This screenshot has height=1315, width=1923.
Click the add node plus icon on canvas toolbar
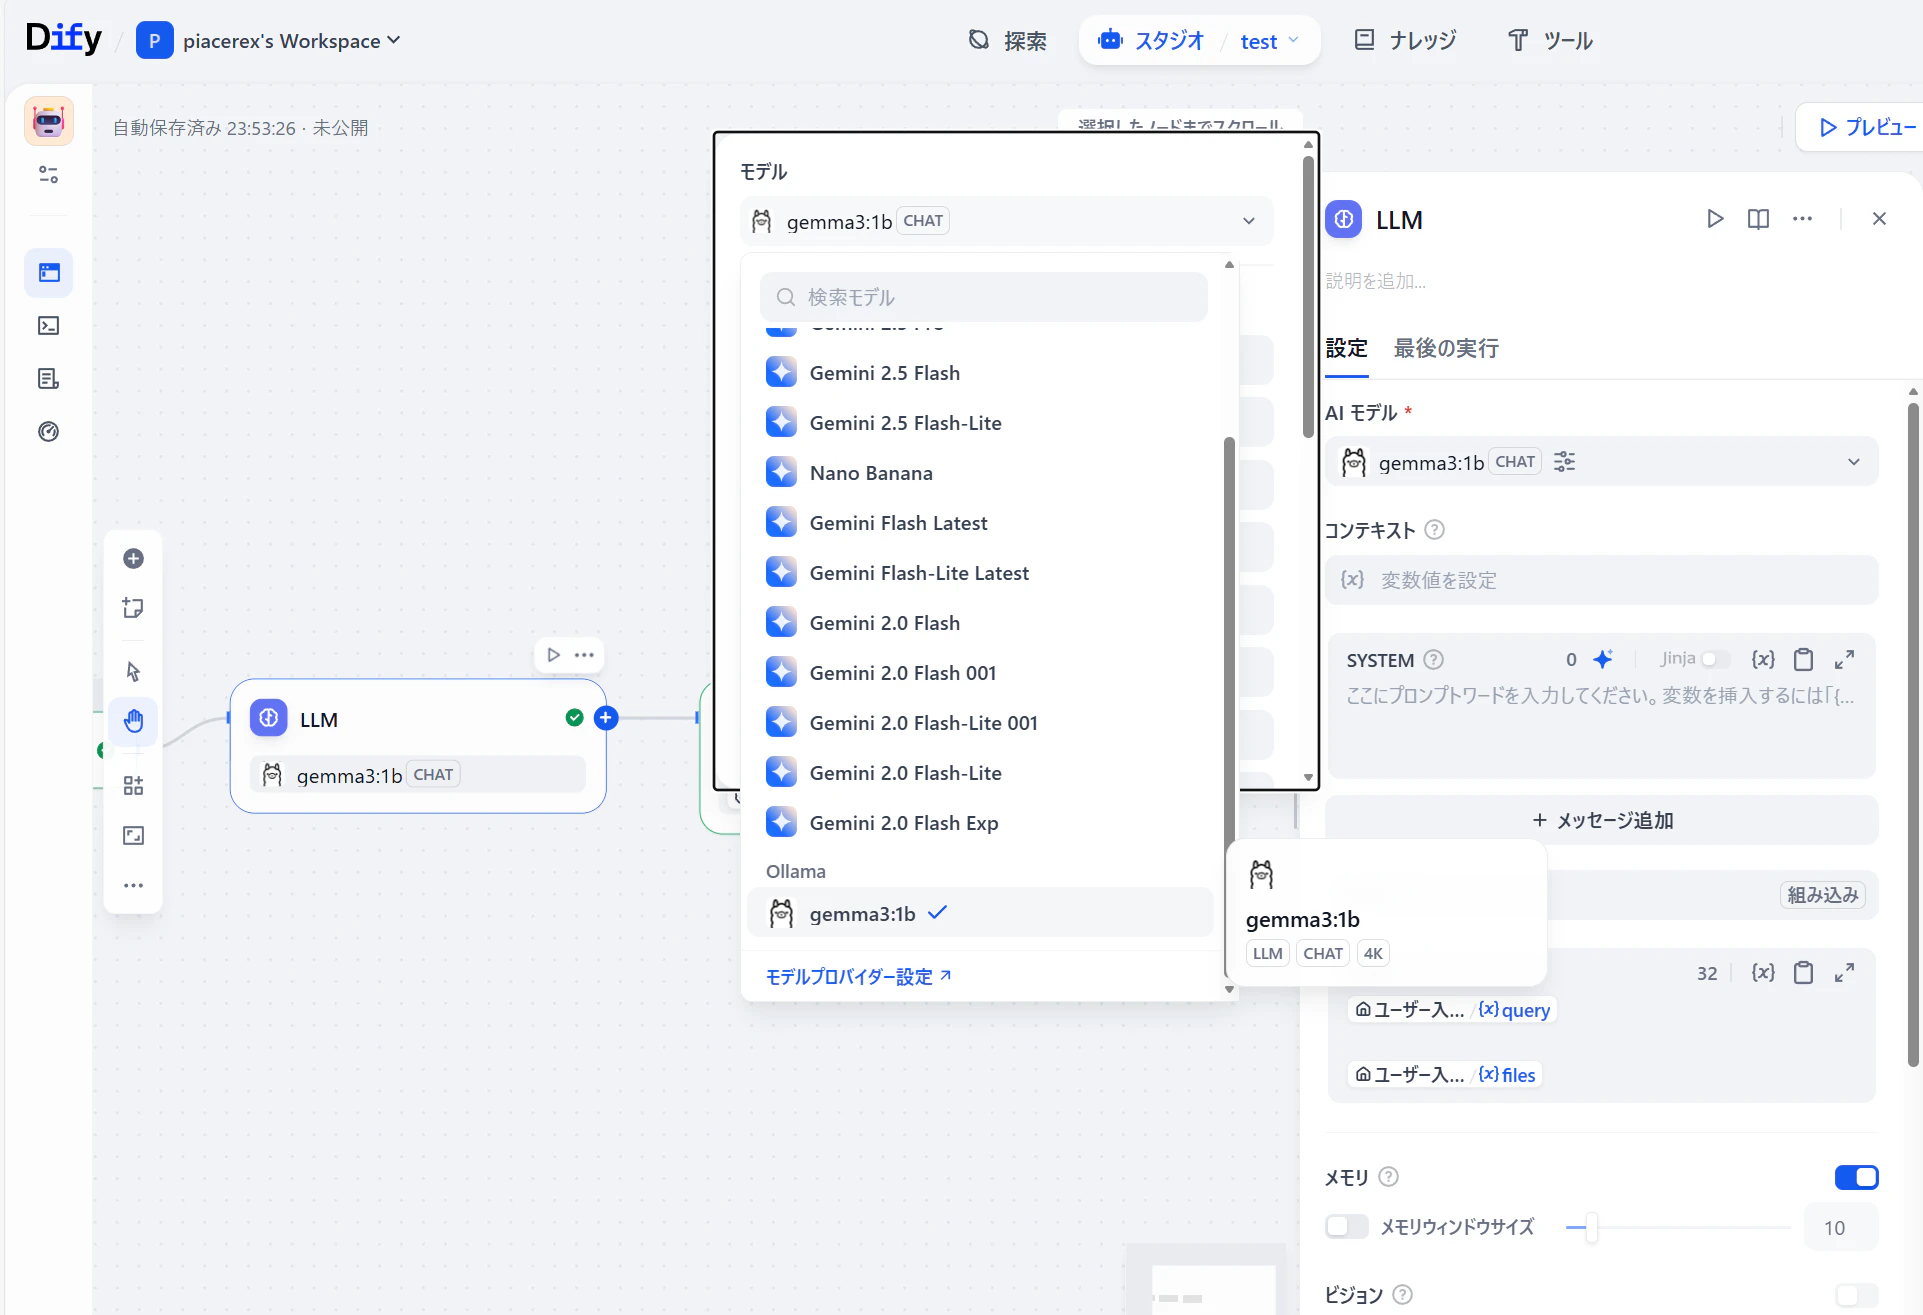point(133,559)
